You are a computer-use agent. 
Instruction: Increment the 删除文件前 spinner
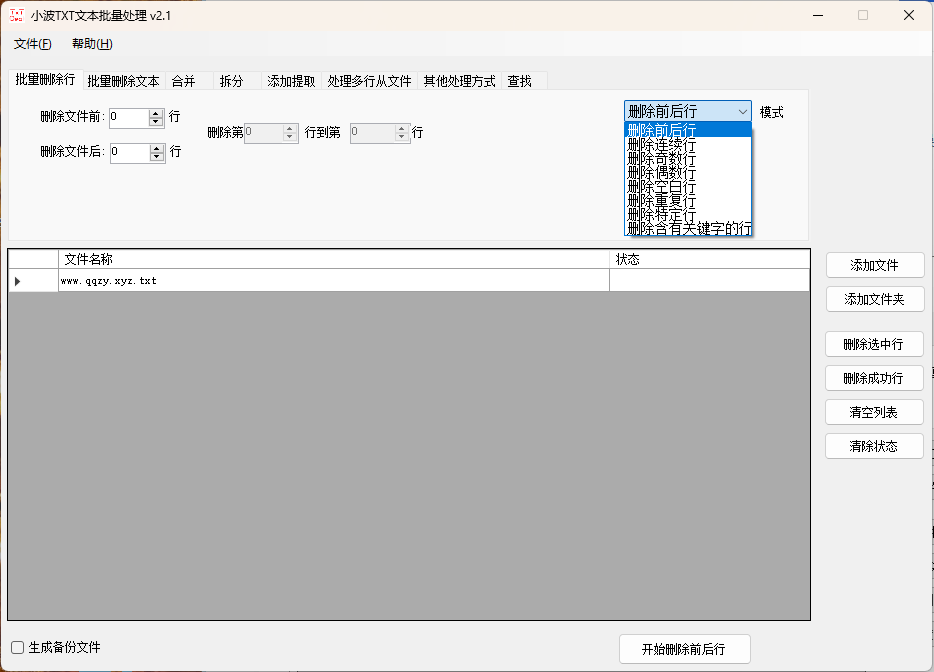click(155, 113)
